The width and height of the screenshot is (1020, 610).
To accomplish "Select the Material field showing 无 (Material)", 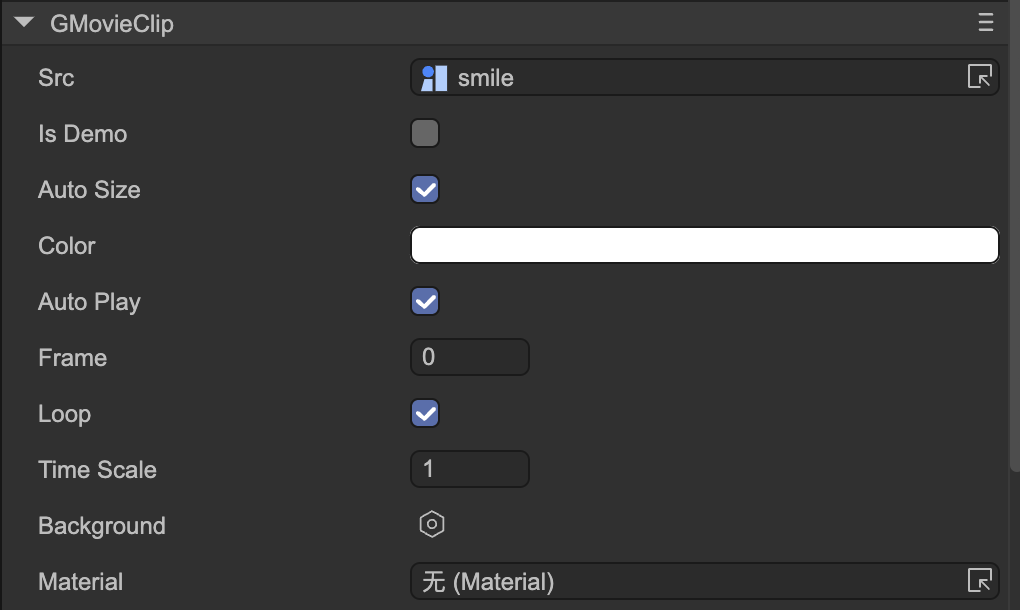I will point(690,581).
